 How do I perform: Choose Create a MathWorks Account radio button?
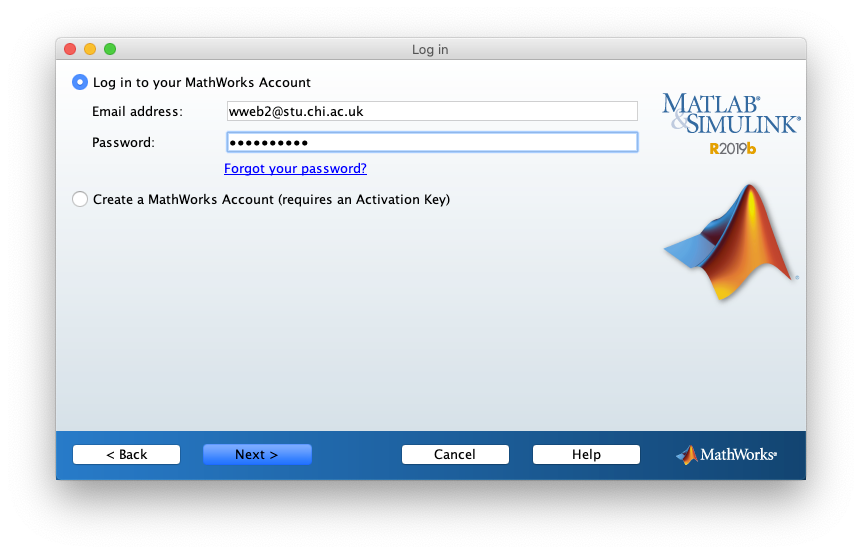pyautogui.click(x=80, y=199)
